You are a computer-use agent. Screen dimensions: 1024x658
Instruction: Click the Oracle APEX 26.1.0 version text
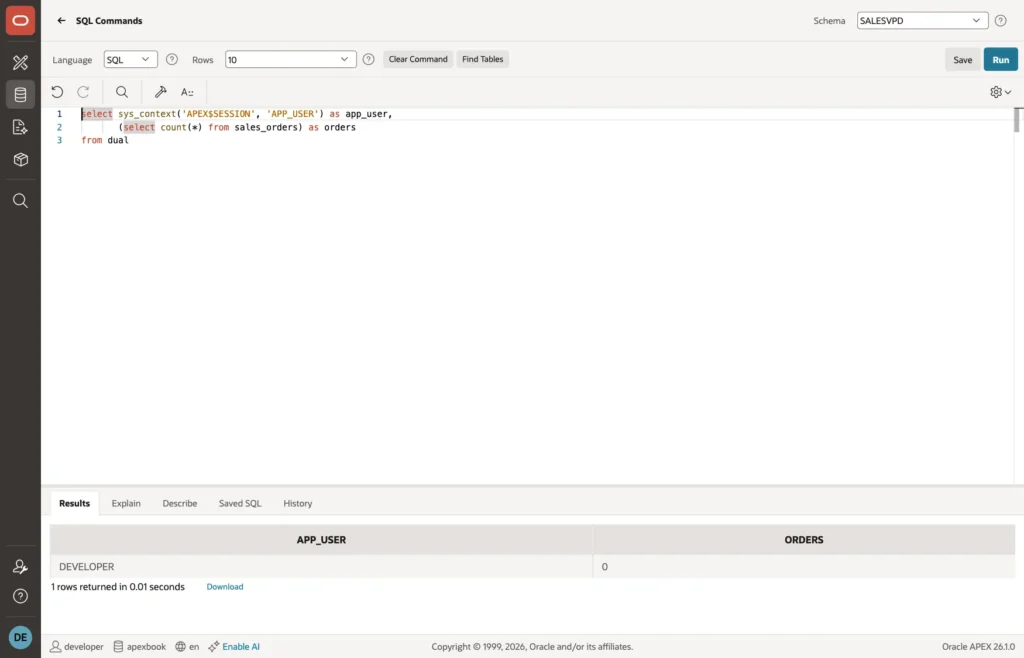point(978,647)
